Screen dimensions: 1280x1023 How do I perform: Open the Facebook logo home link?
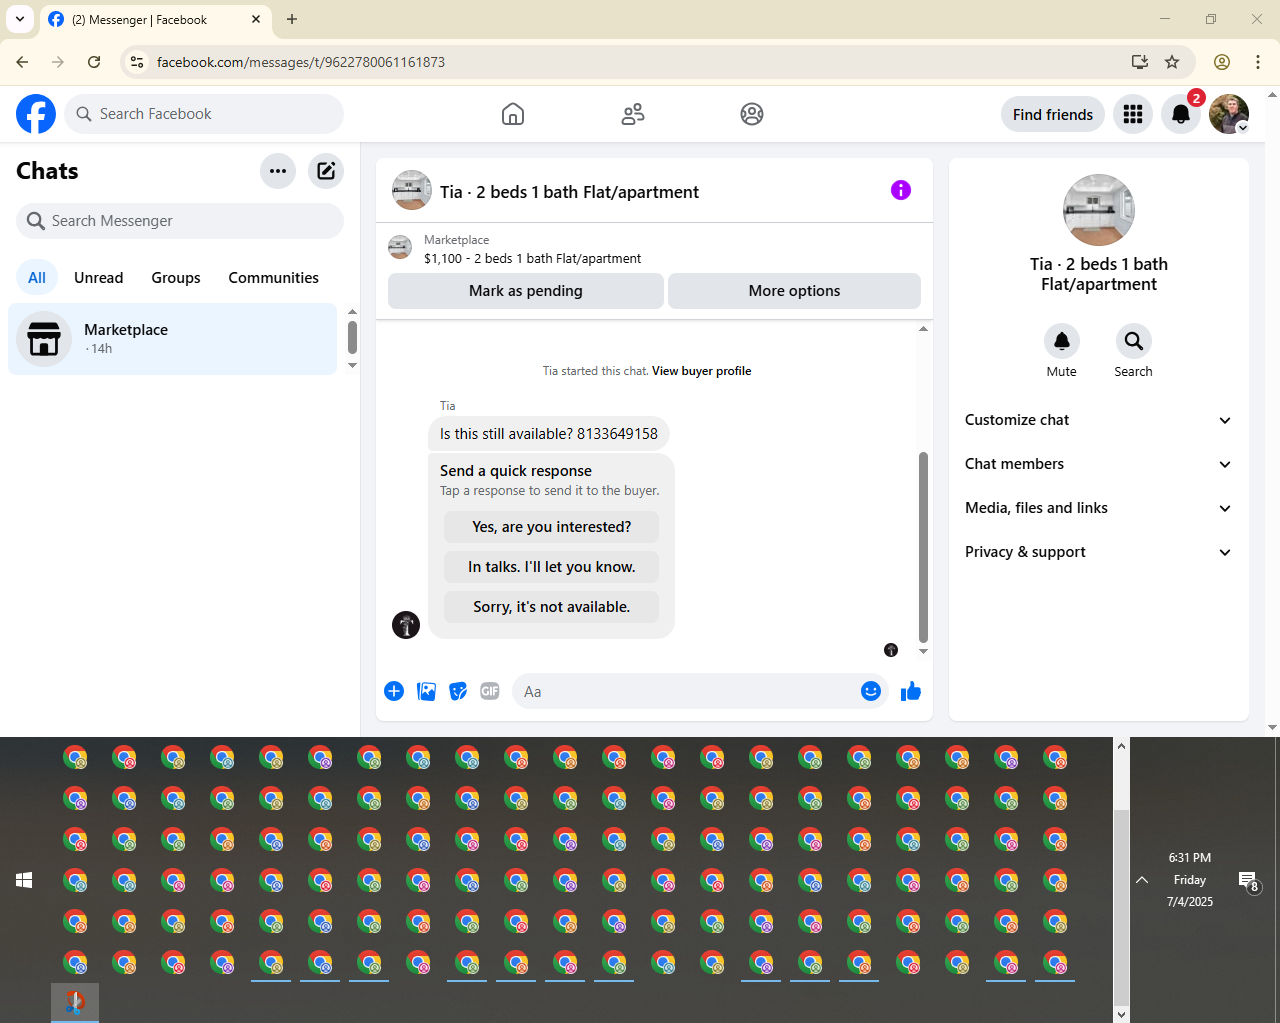pyautogui.click(x=36, y=114)
